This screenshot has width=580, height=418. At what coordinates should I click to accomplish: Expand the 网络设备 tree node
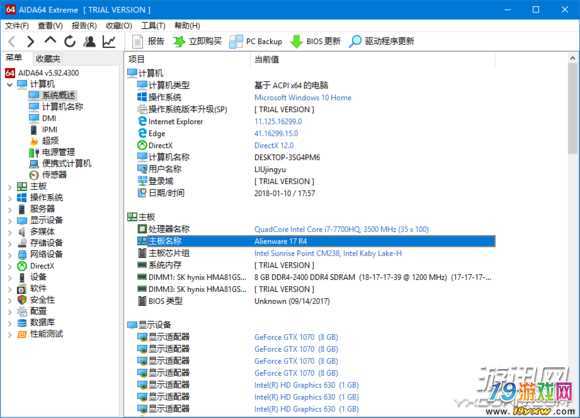click(x=10, y=255)
